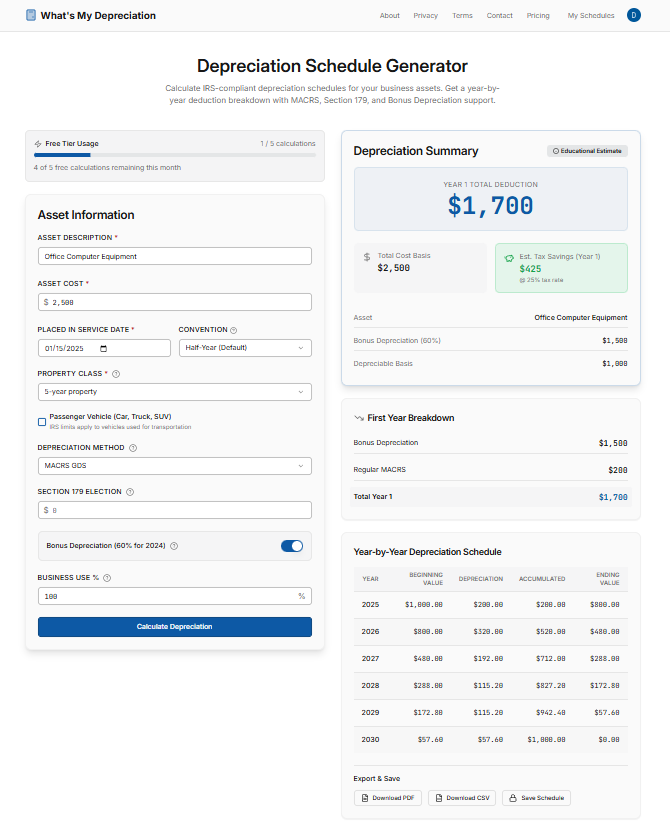Click the Bonus Depreciation help icon

point(174,544)
